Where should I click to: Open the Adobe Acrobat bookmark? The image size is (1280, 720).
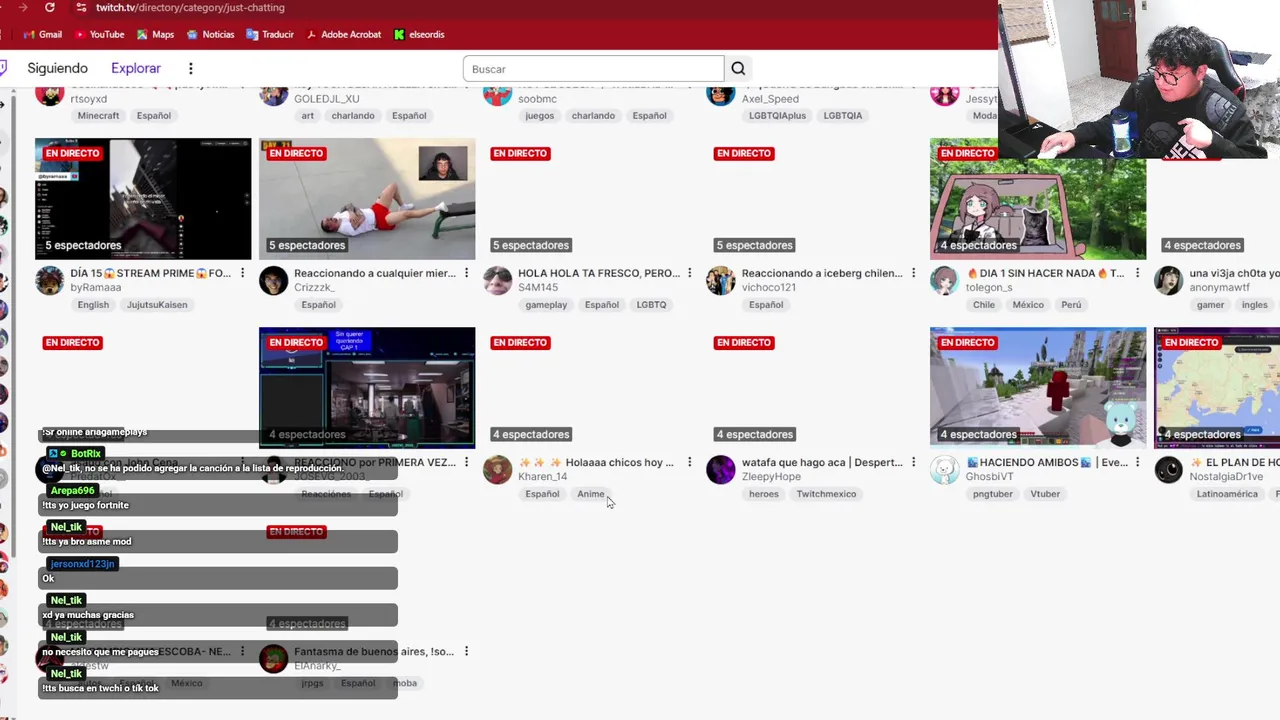tap(343, 34)
